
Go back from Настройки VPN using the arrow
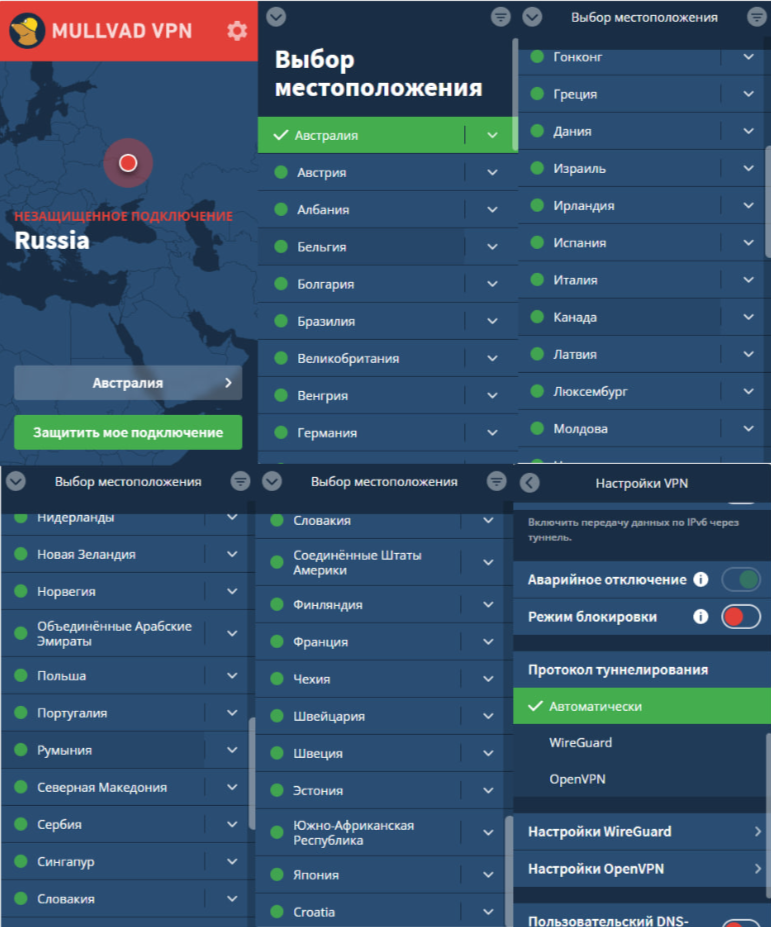pyautogui.click(x=530, y=483)
